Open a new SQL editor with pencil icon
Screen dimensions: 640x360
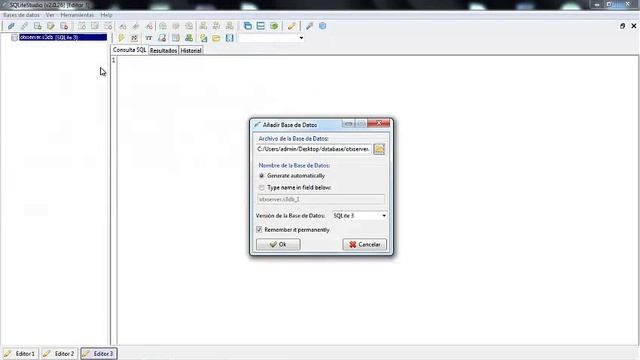[291, 26]
